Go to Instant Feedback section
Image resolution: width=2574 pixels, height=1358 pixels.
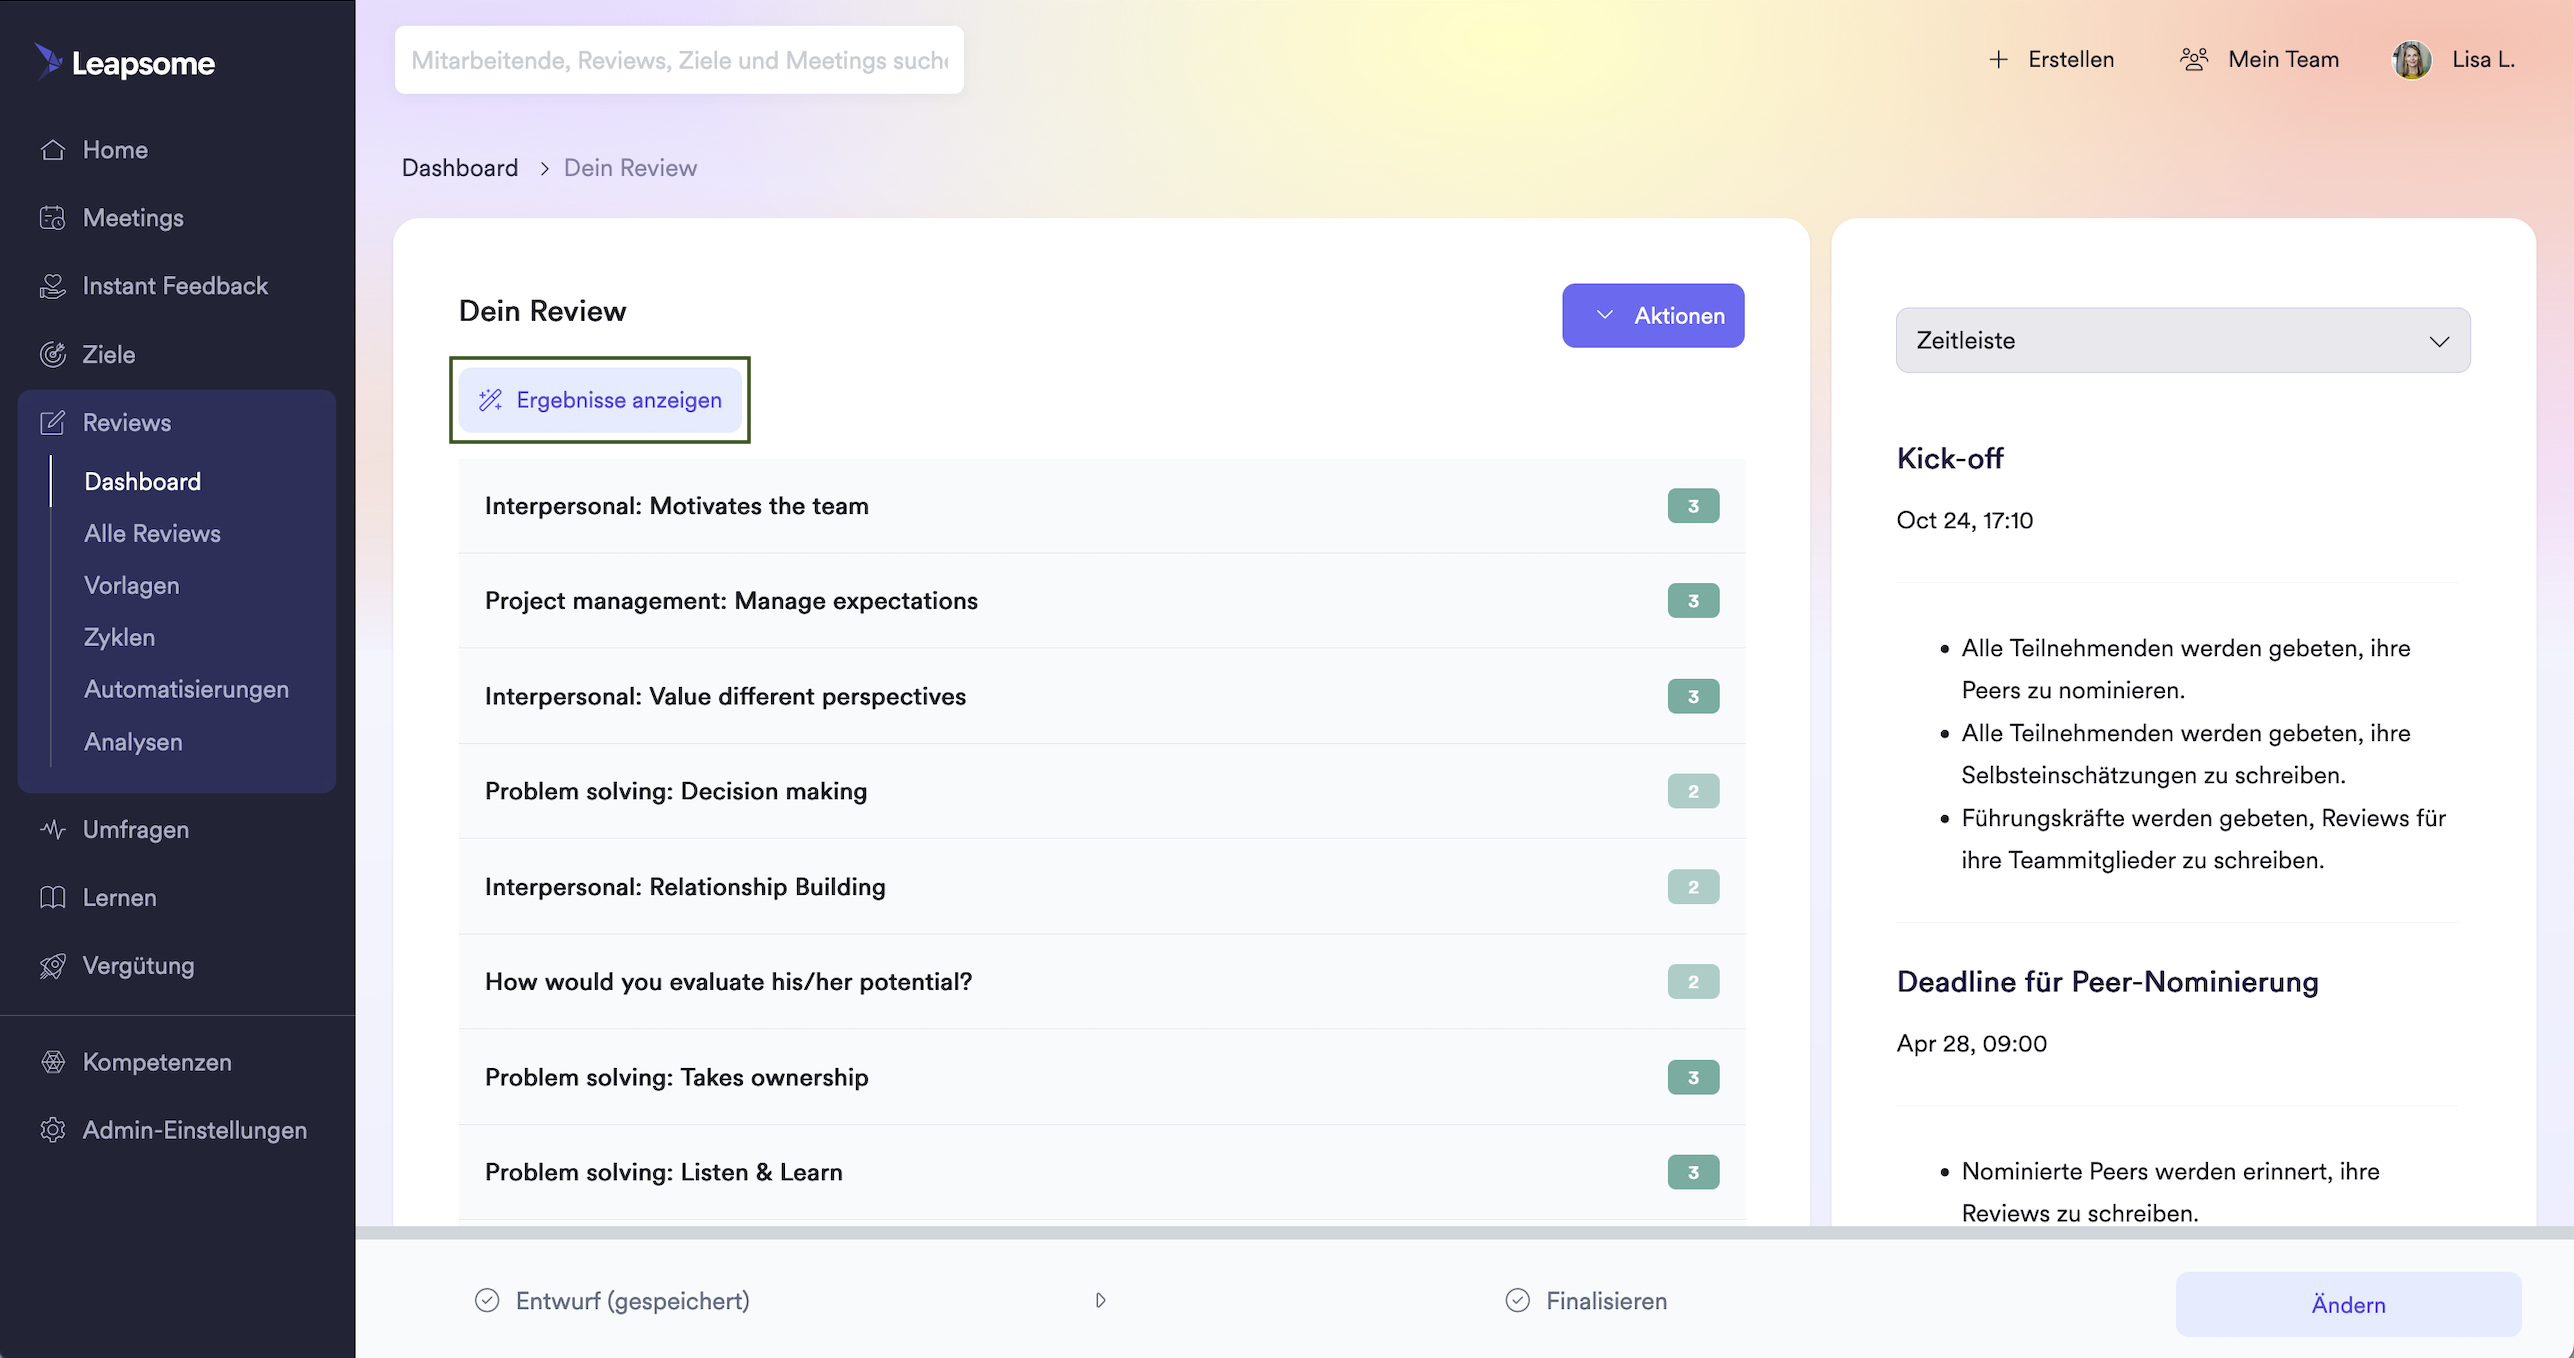point(175,286)
